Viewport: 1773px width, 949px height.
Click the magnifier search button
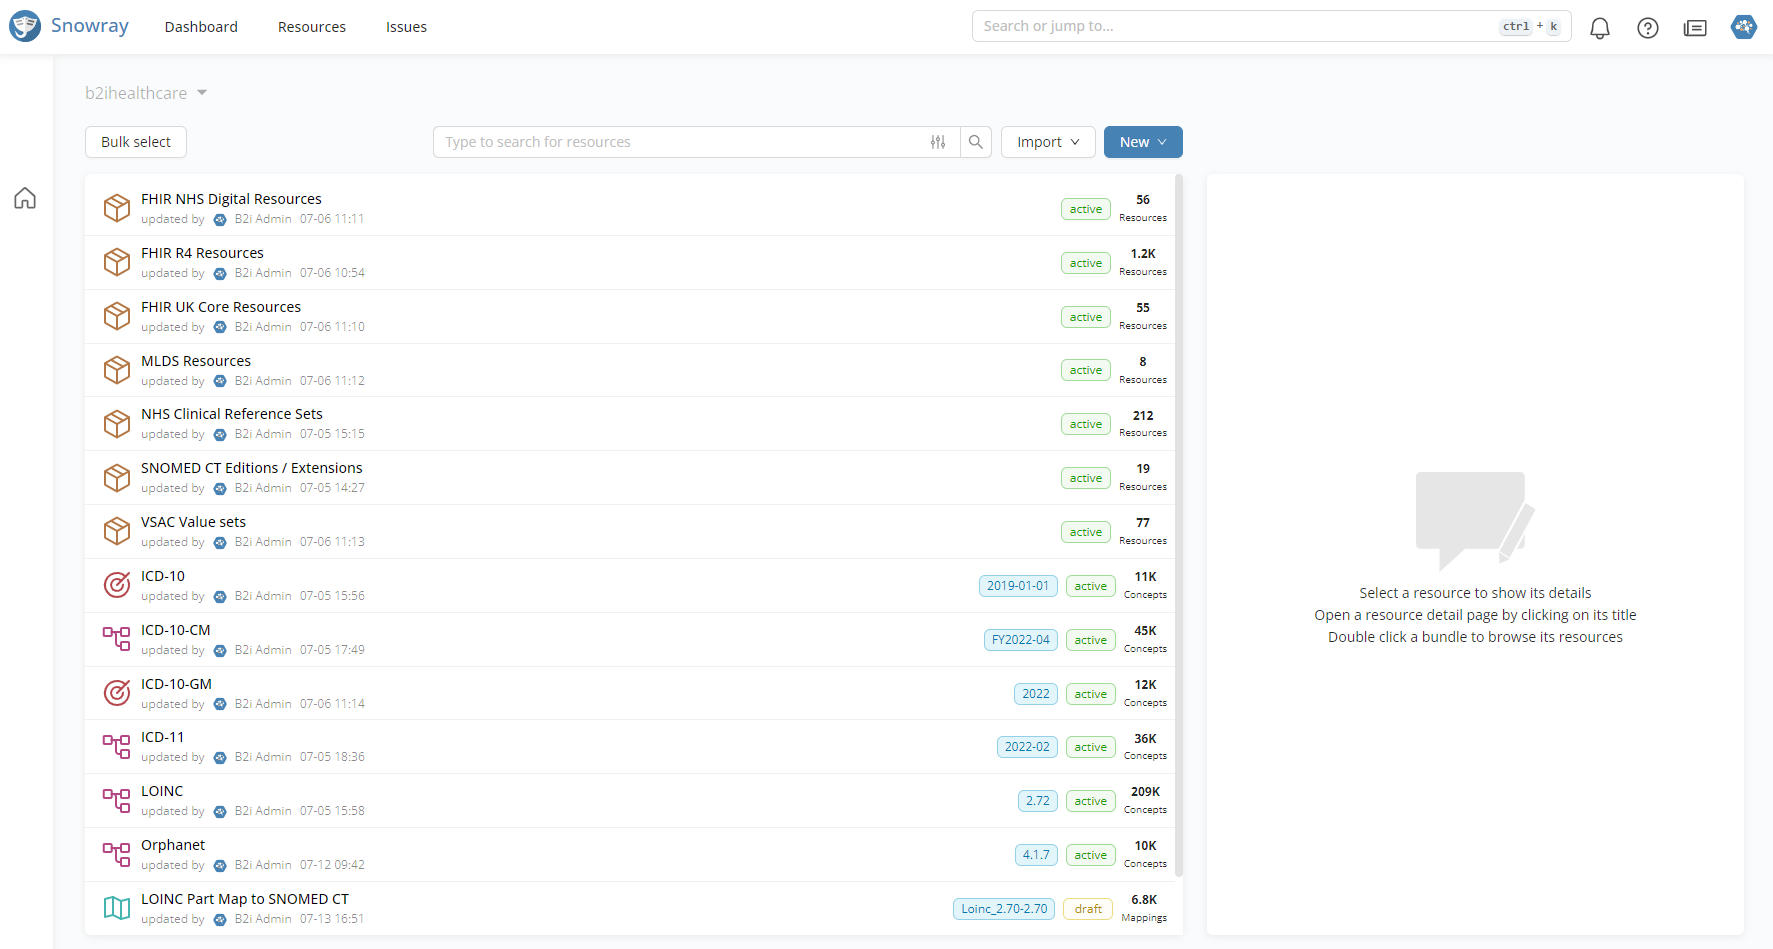click(x=976, y=142)
